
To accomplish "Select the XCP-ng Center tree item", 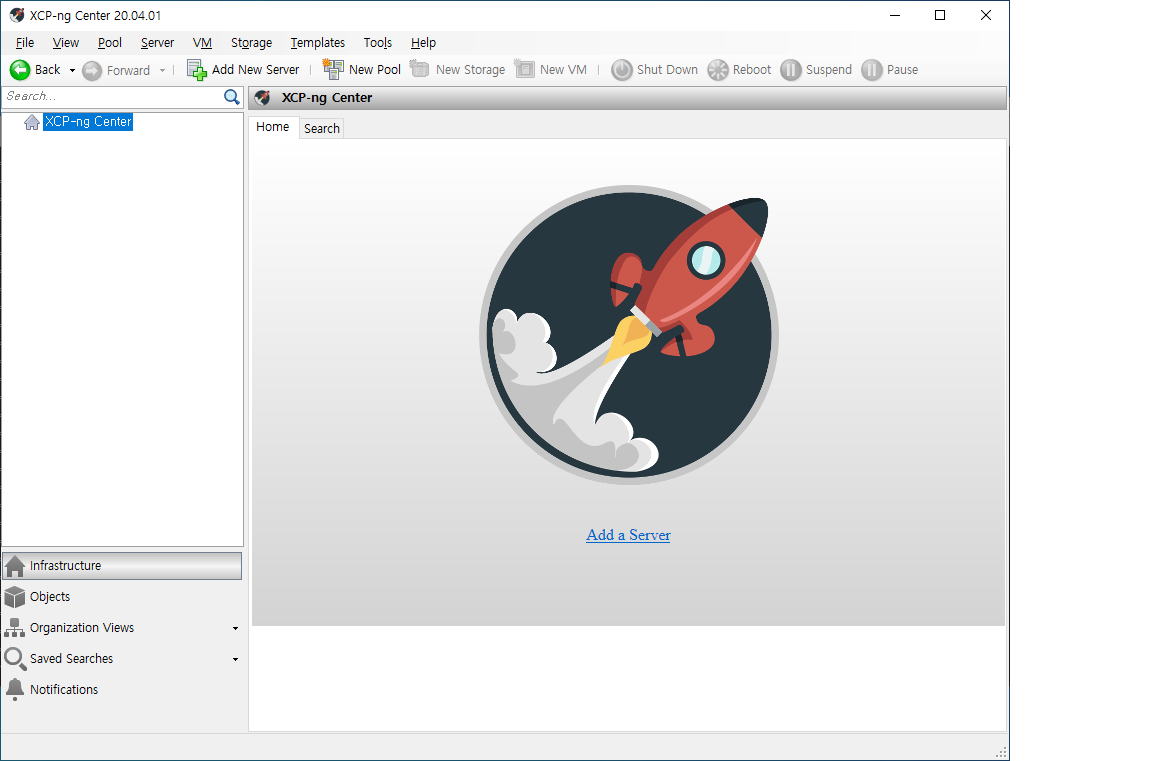I will [88, 122].
